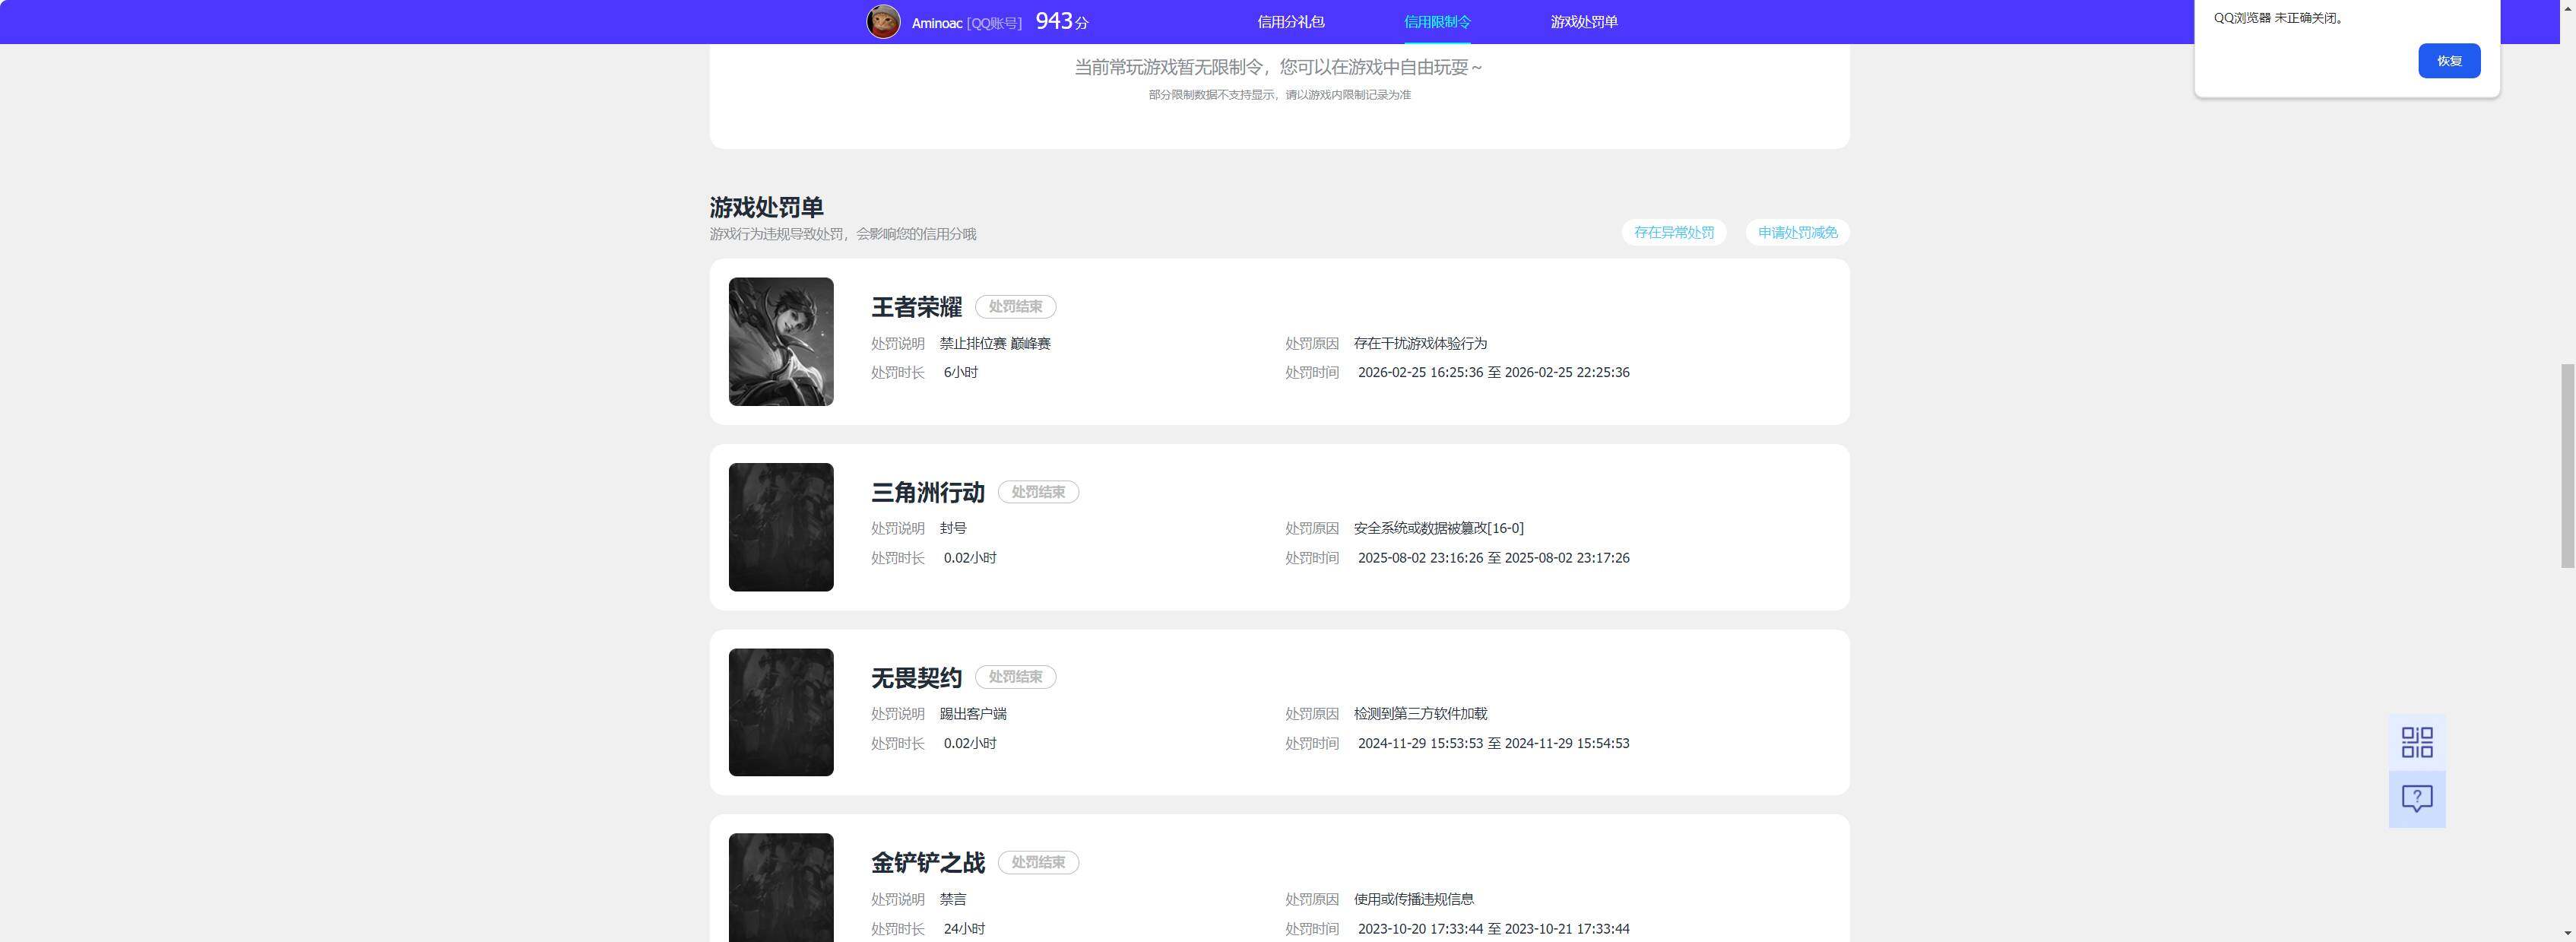The height and width of the screenshot is (942, 2576).
Task: Click the 无畏契约 game thumbnail
Action: (x=781, y=712)
